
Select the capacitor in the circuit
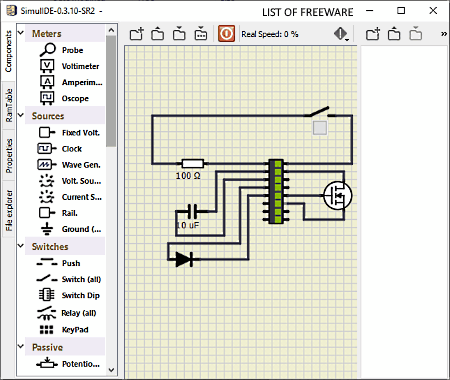[192, 211]
